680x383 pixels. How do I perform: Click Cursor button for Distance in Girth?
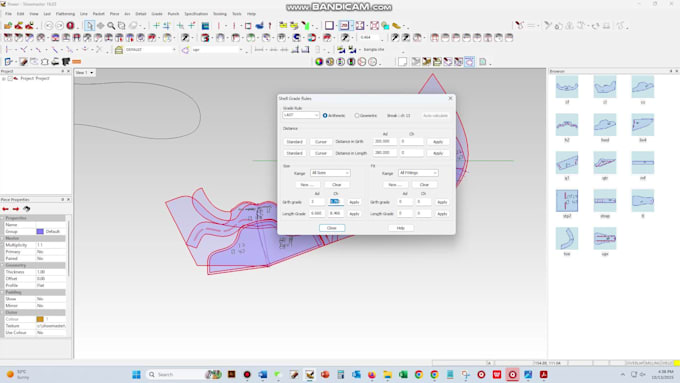(320, 142)
